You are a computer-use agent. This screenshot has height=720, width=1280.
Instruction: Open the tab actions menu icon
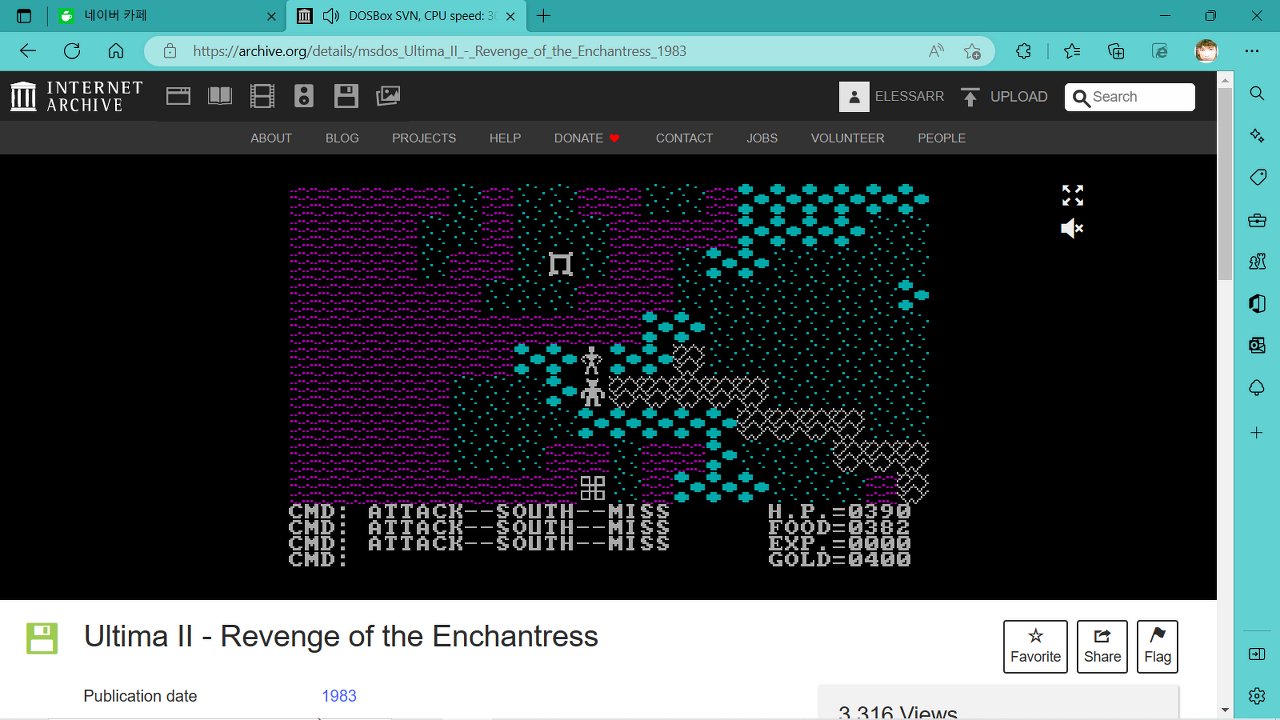tap(24, 16)
